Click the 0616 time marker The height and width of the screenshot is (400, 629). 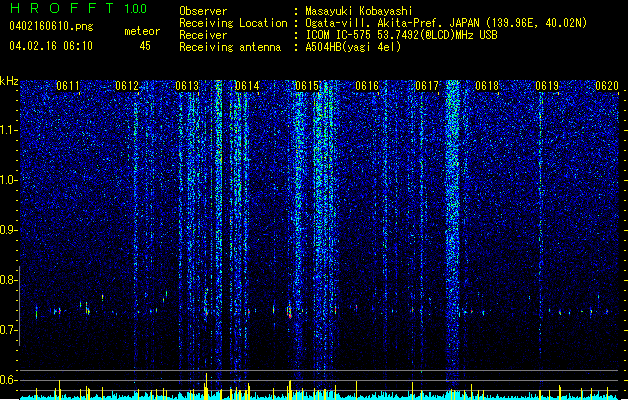tap(367, 86)
